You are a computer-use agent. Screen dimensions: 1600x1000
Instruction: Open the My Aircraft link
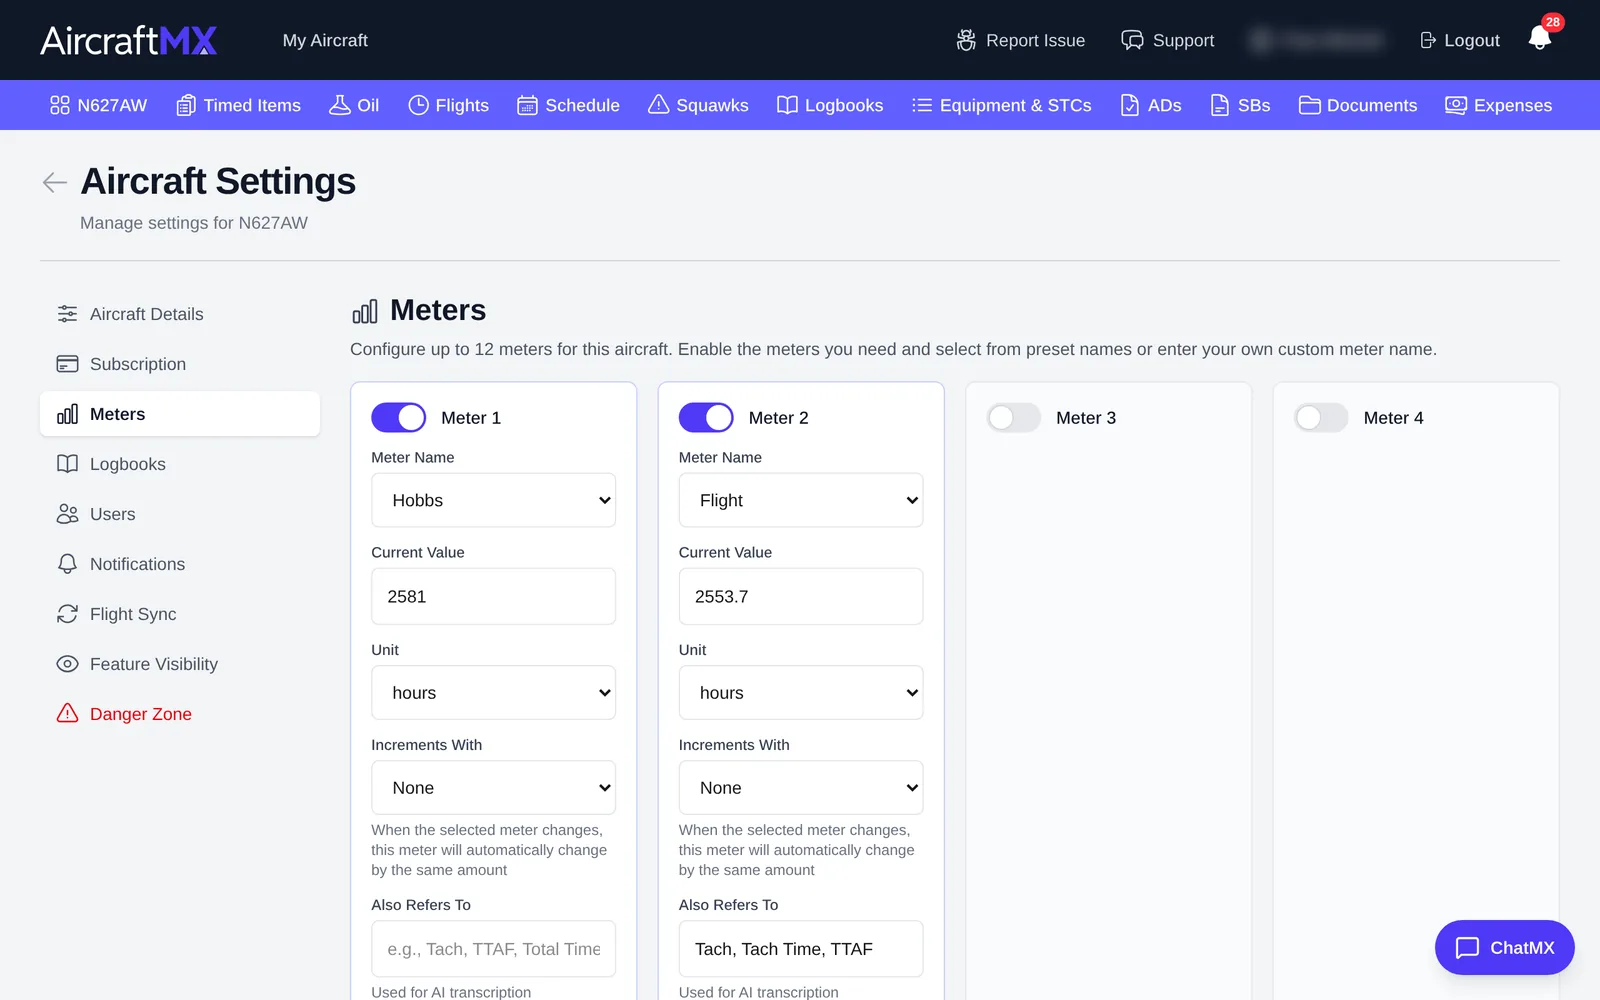(325, 40)
